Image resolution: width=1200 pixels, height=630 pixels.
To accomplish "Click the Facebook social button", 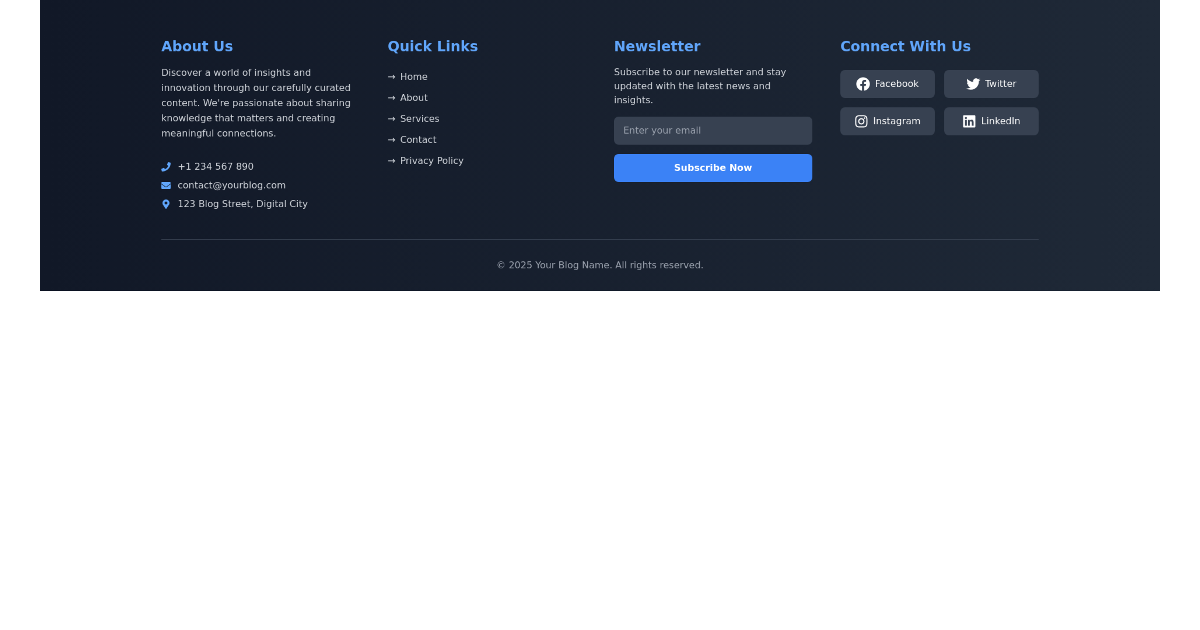I will click(887, 84).
